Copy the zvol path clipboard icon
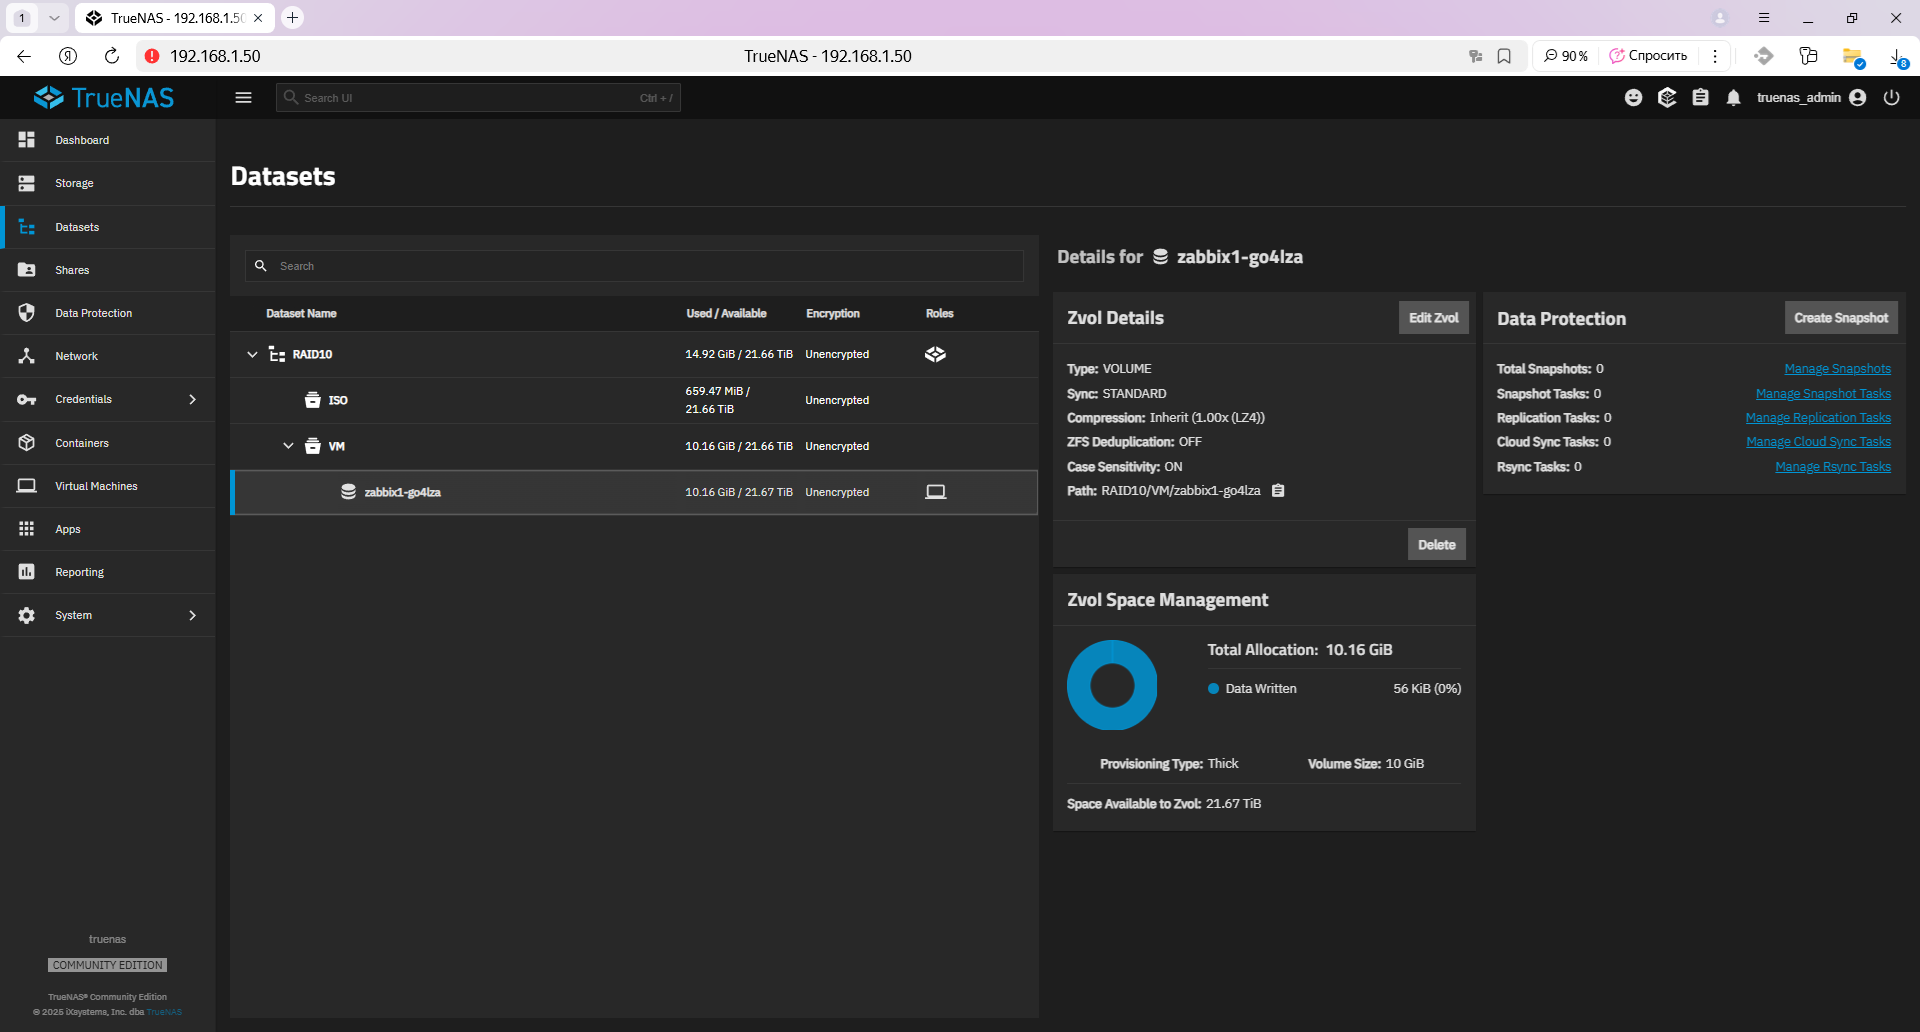This screenshot has height=1032, width=1920. pyautogui.click(x=1278, y=491)
